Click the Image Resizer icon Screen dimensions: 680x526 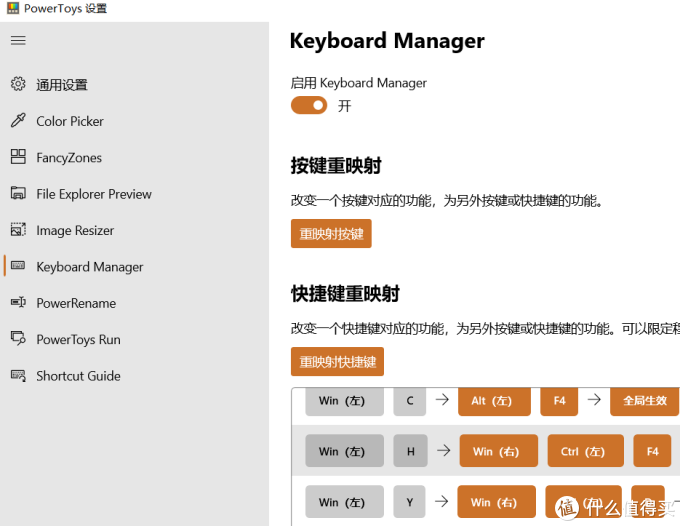coord(18,229)
